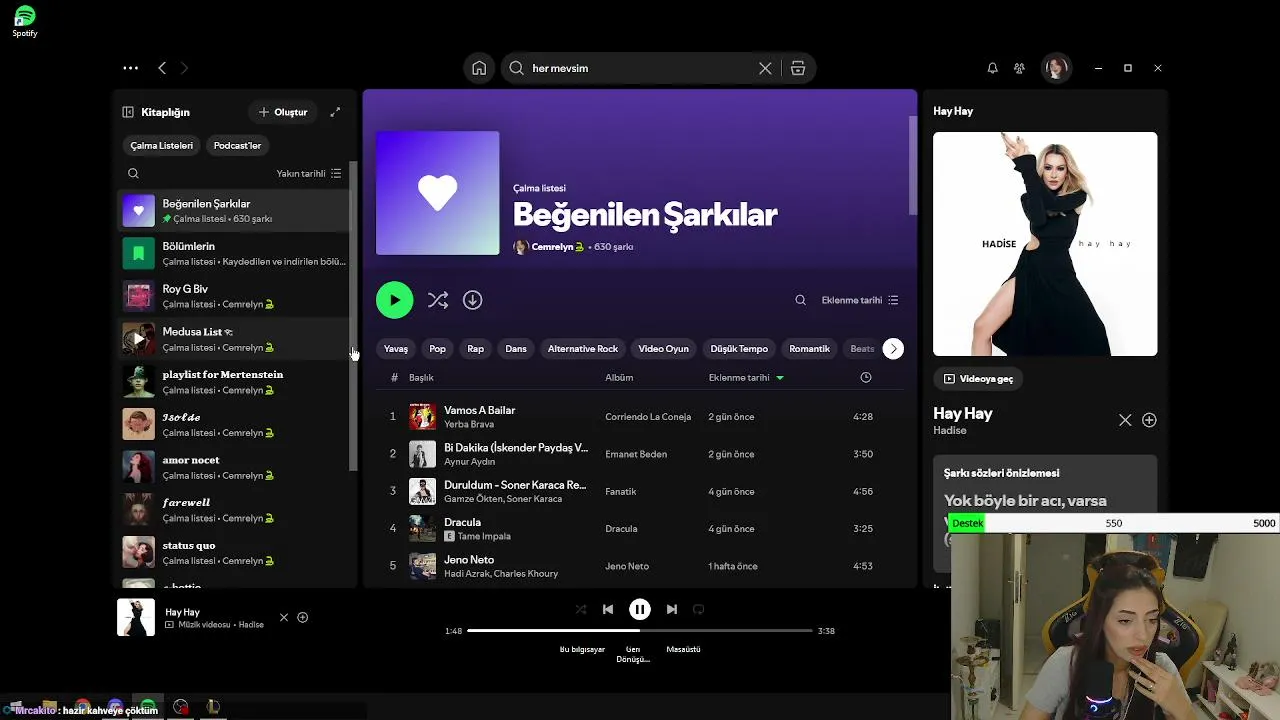This screenshot has width=1280, height=720.
Task: Open Bölümlerin playlist in library
Action: point(234,253)
